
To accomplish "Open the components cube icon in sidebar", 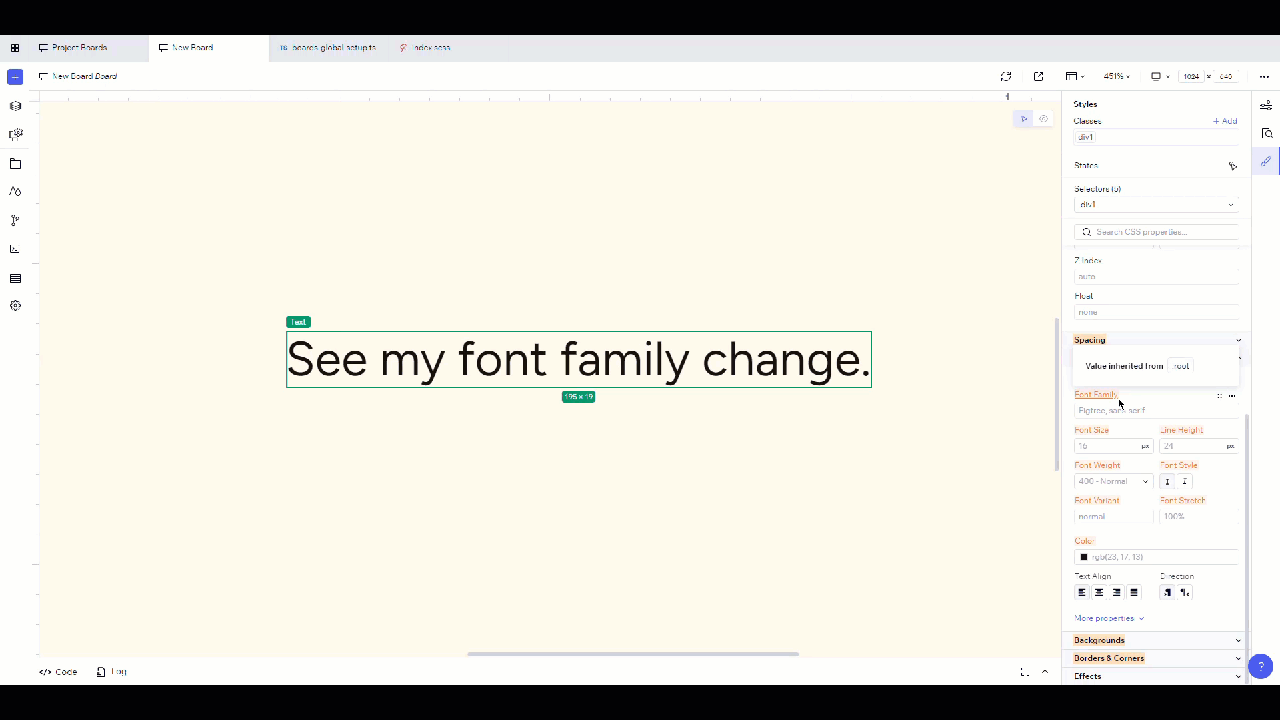I will coord(15,106).
